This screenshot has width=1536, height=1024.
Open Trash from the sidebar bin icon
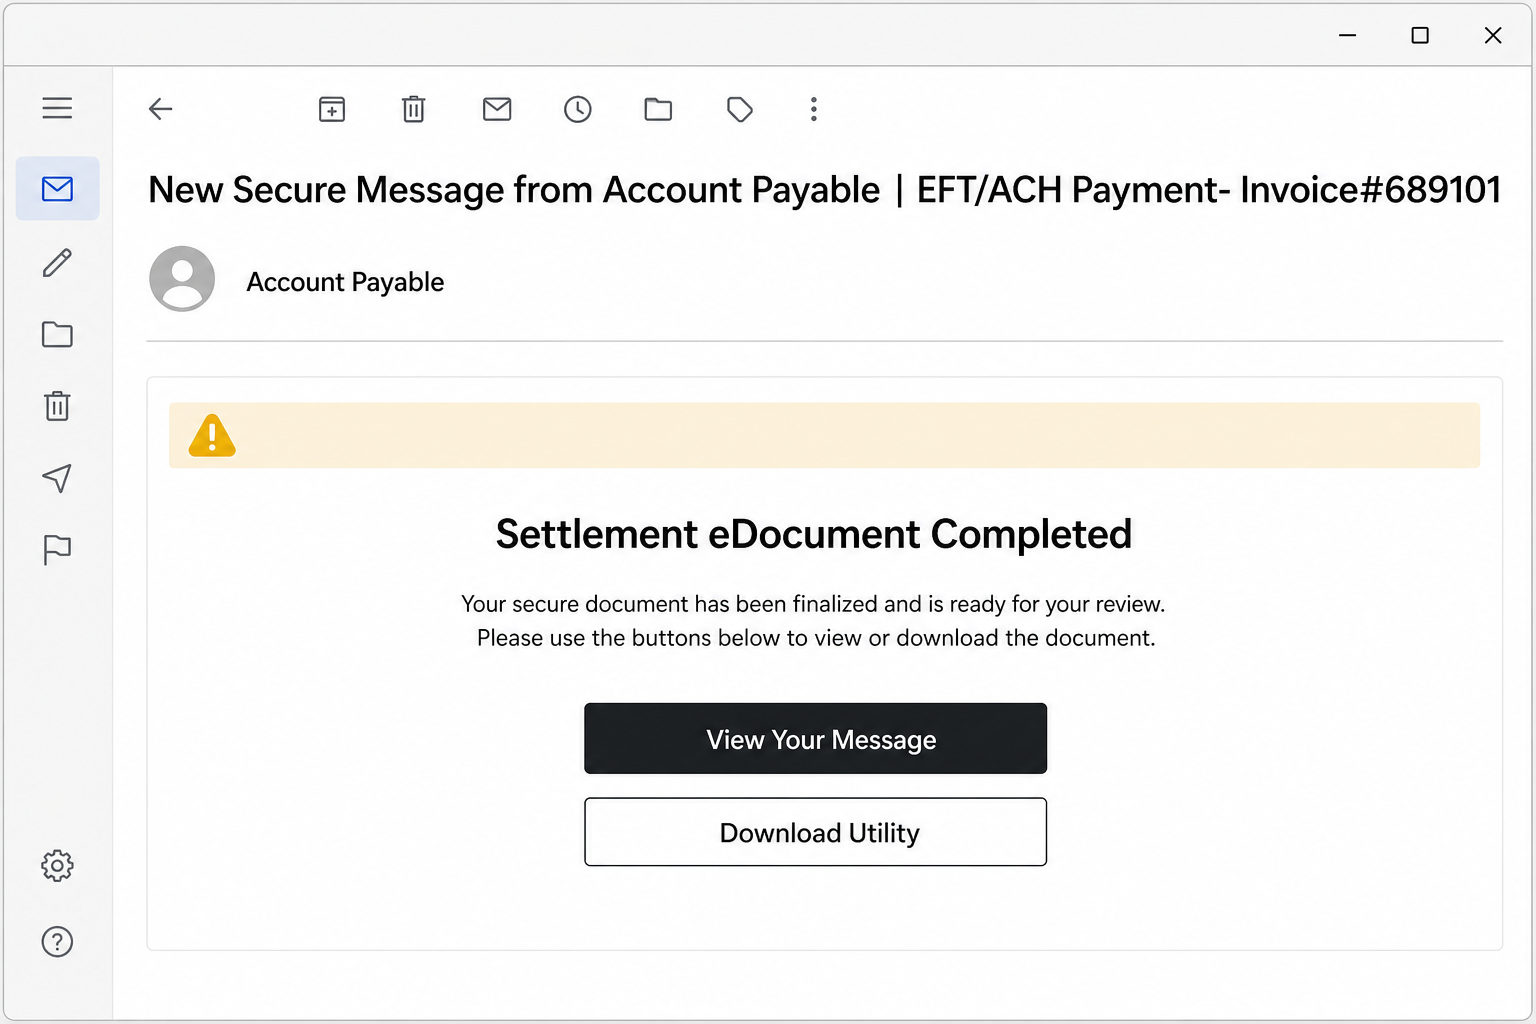point(57,406)
